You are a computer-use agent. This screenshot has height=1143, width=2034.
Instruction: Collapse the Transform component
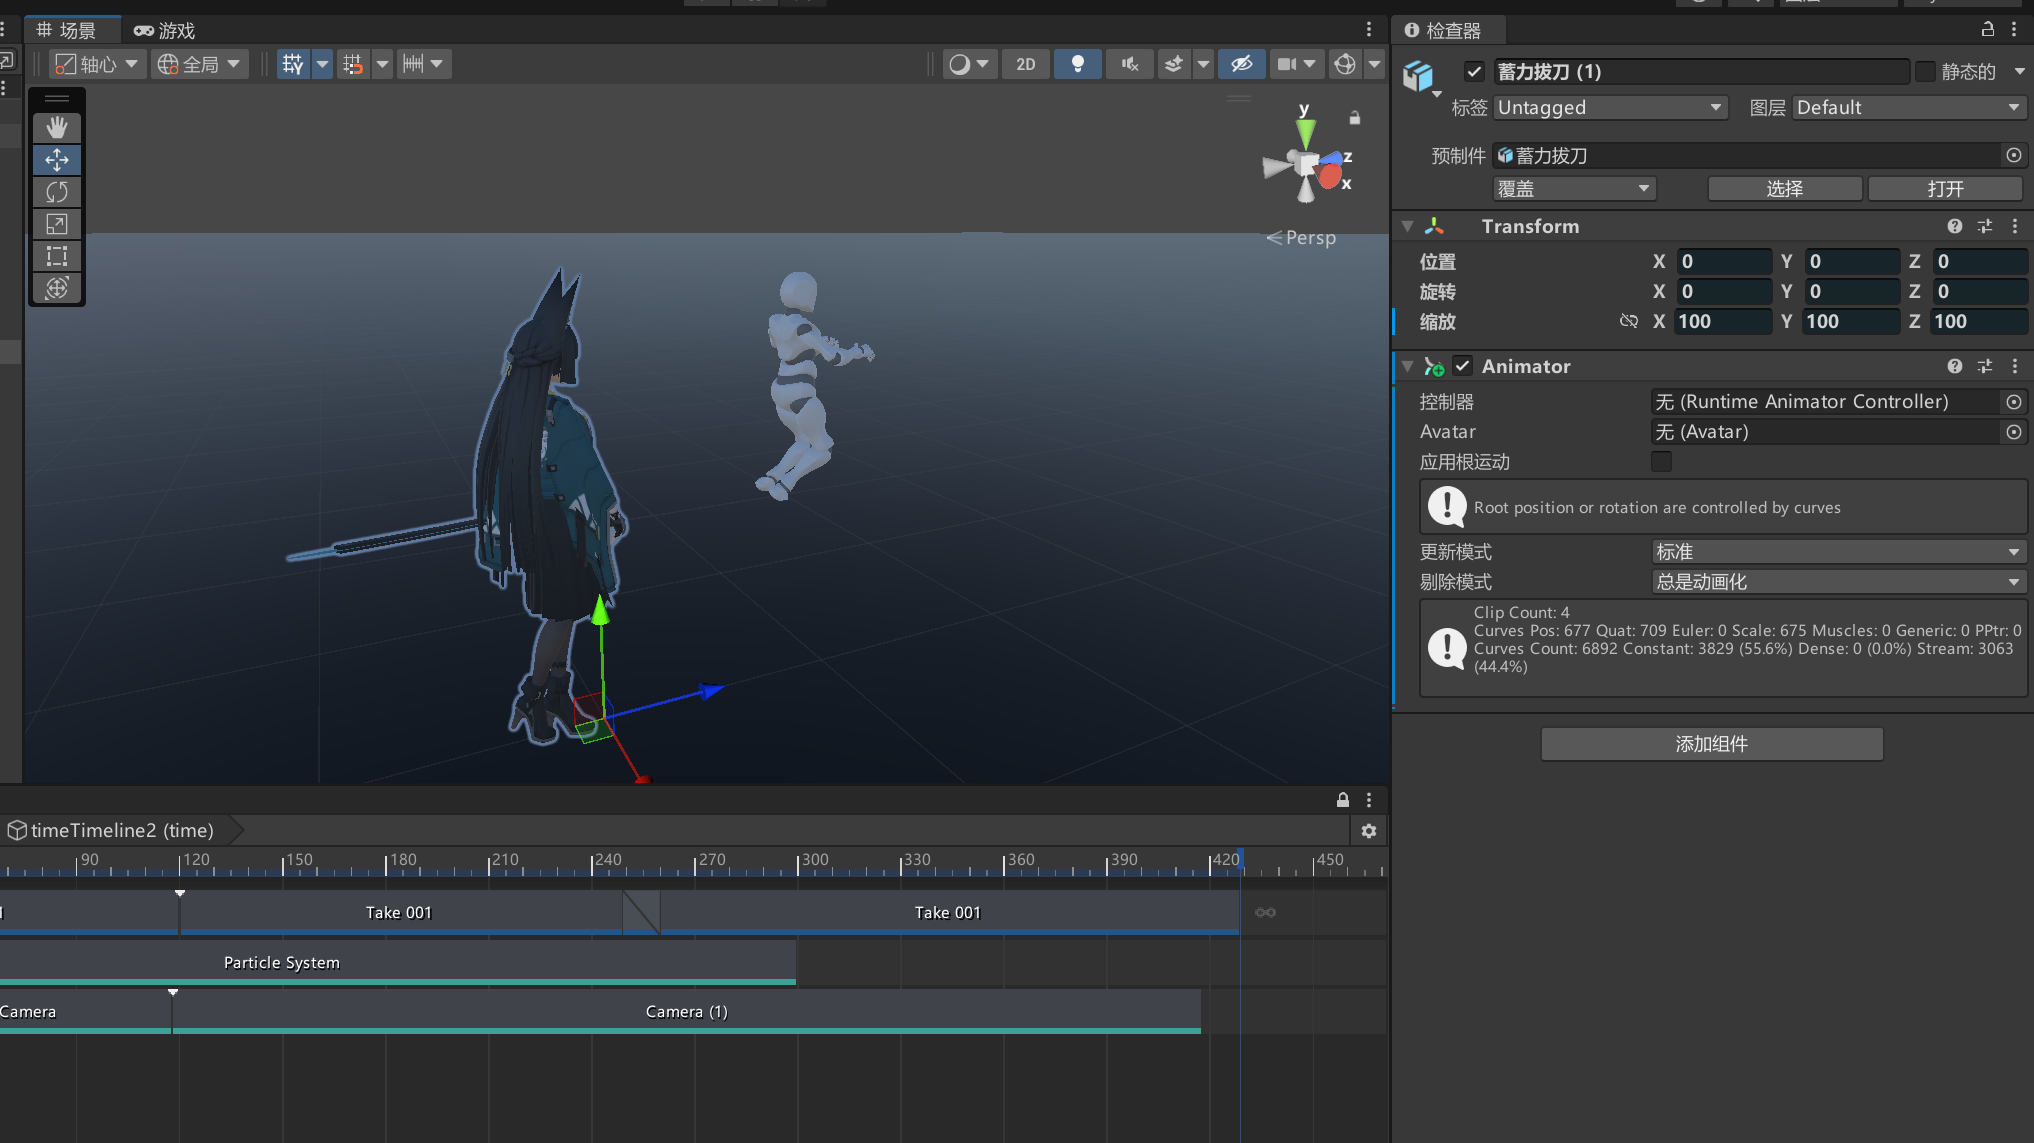coord(1407,227)
